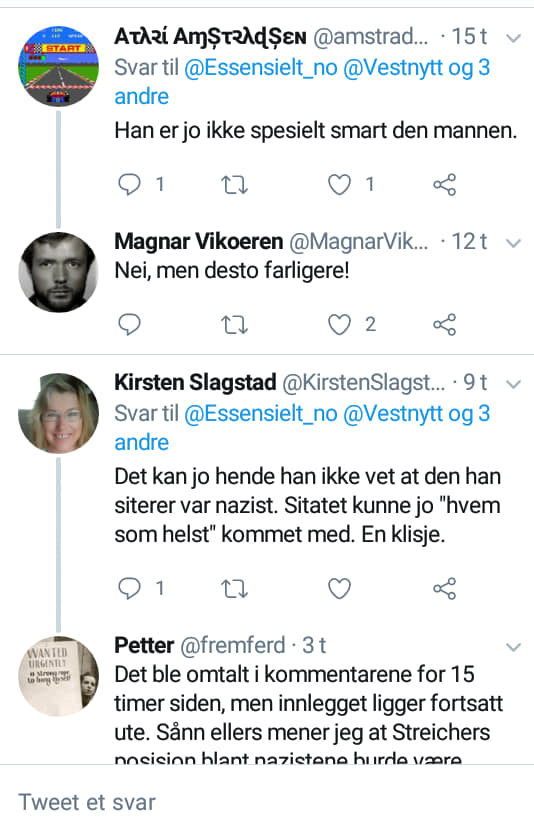The image size is (534, 825).
Task: Like Magnar Vikoeren's tweet
Action: (339, 325)
